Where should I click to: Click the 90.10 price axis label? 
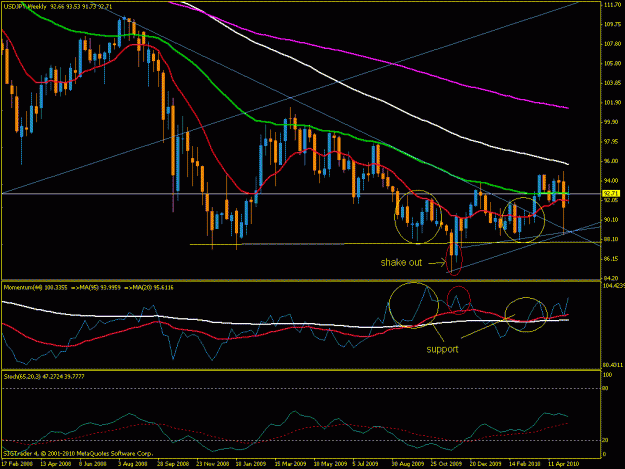pos(612,220)
